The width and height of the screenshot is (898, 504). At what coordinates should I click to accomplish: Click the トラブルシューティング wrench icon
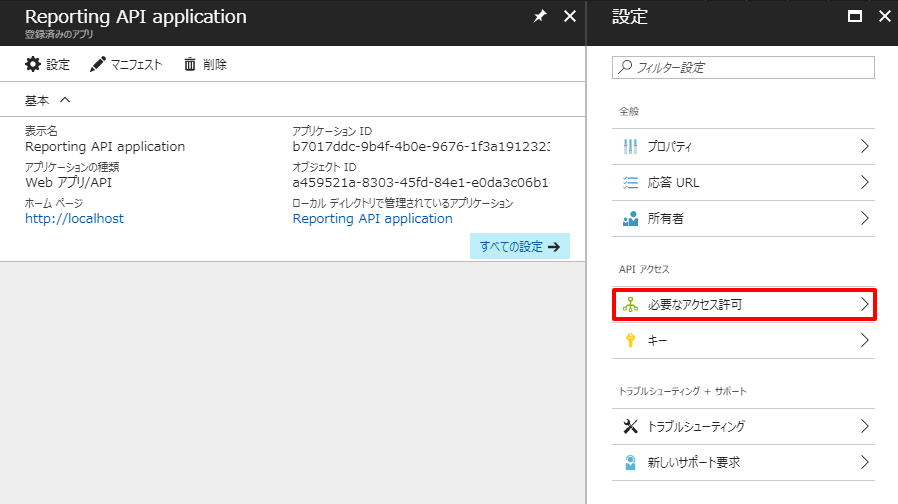[x=630, y=426]
